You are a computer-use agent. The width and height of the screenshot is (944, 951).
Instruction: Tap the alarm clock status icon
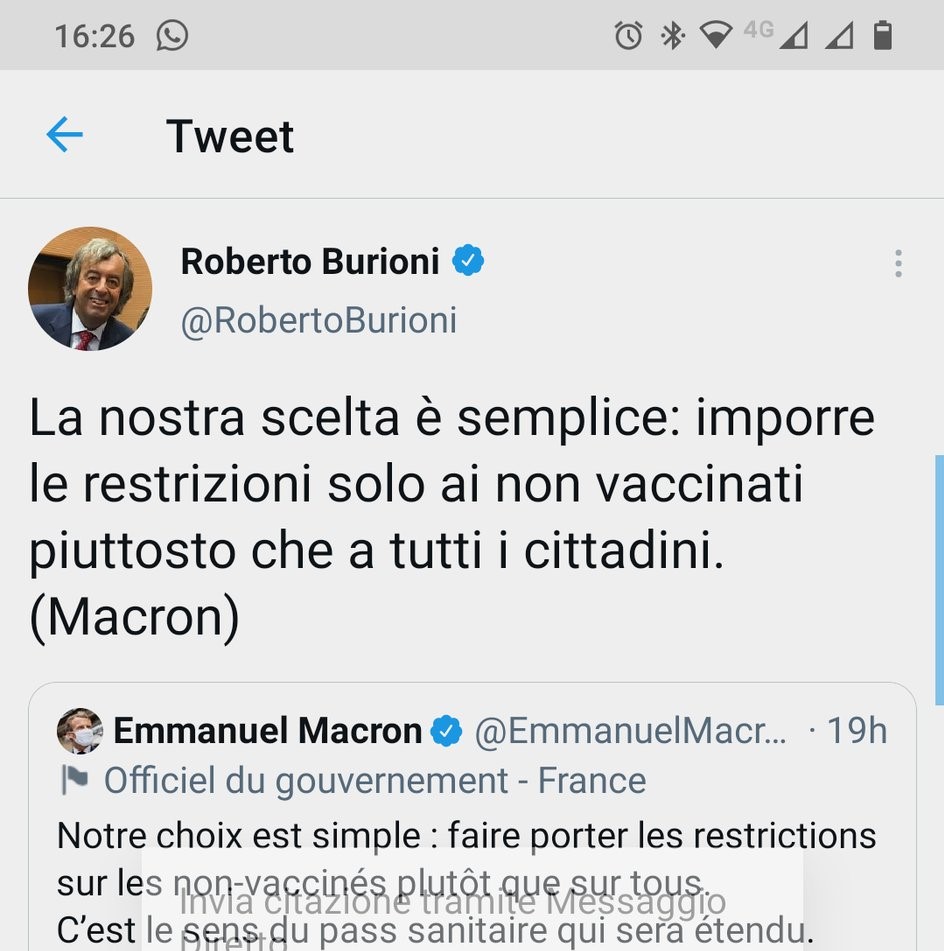point(628,36)
